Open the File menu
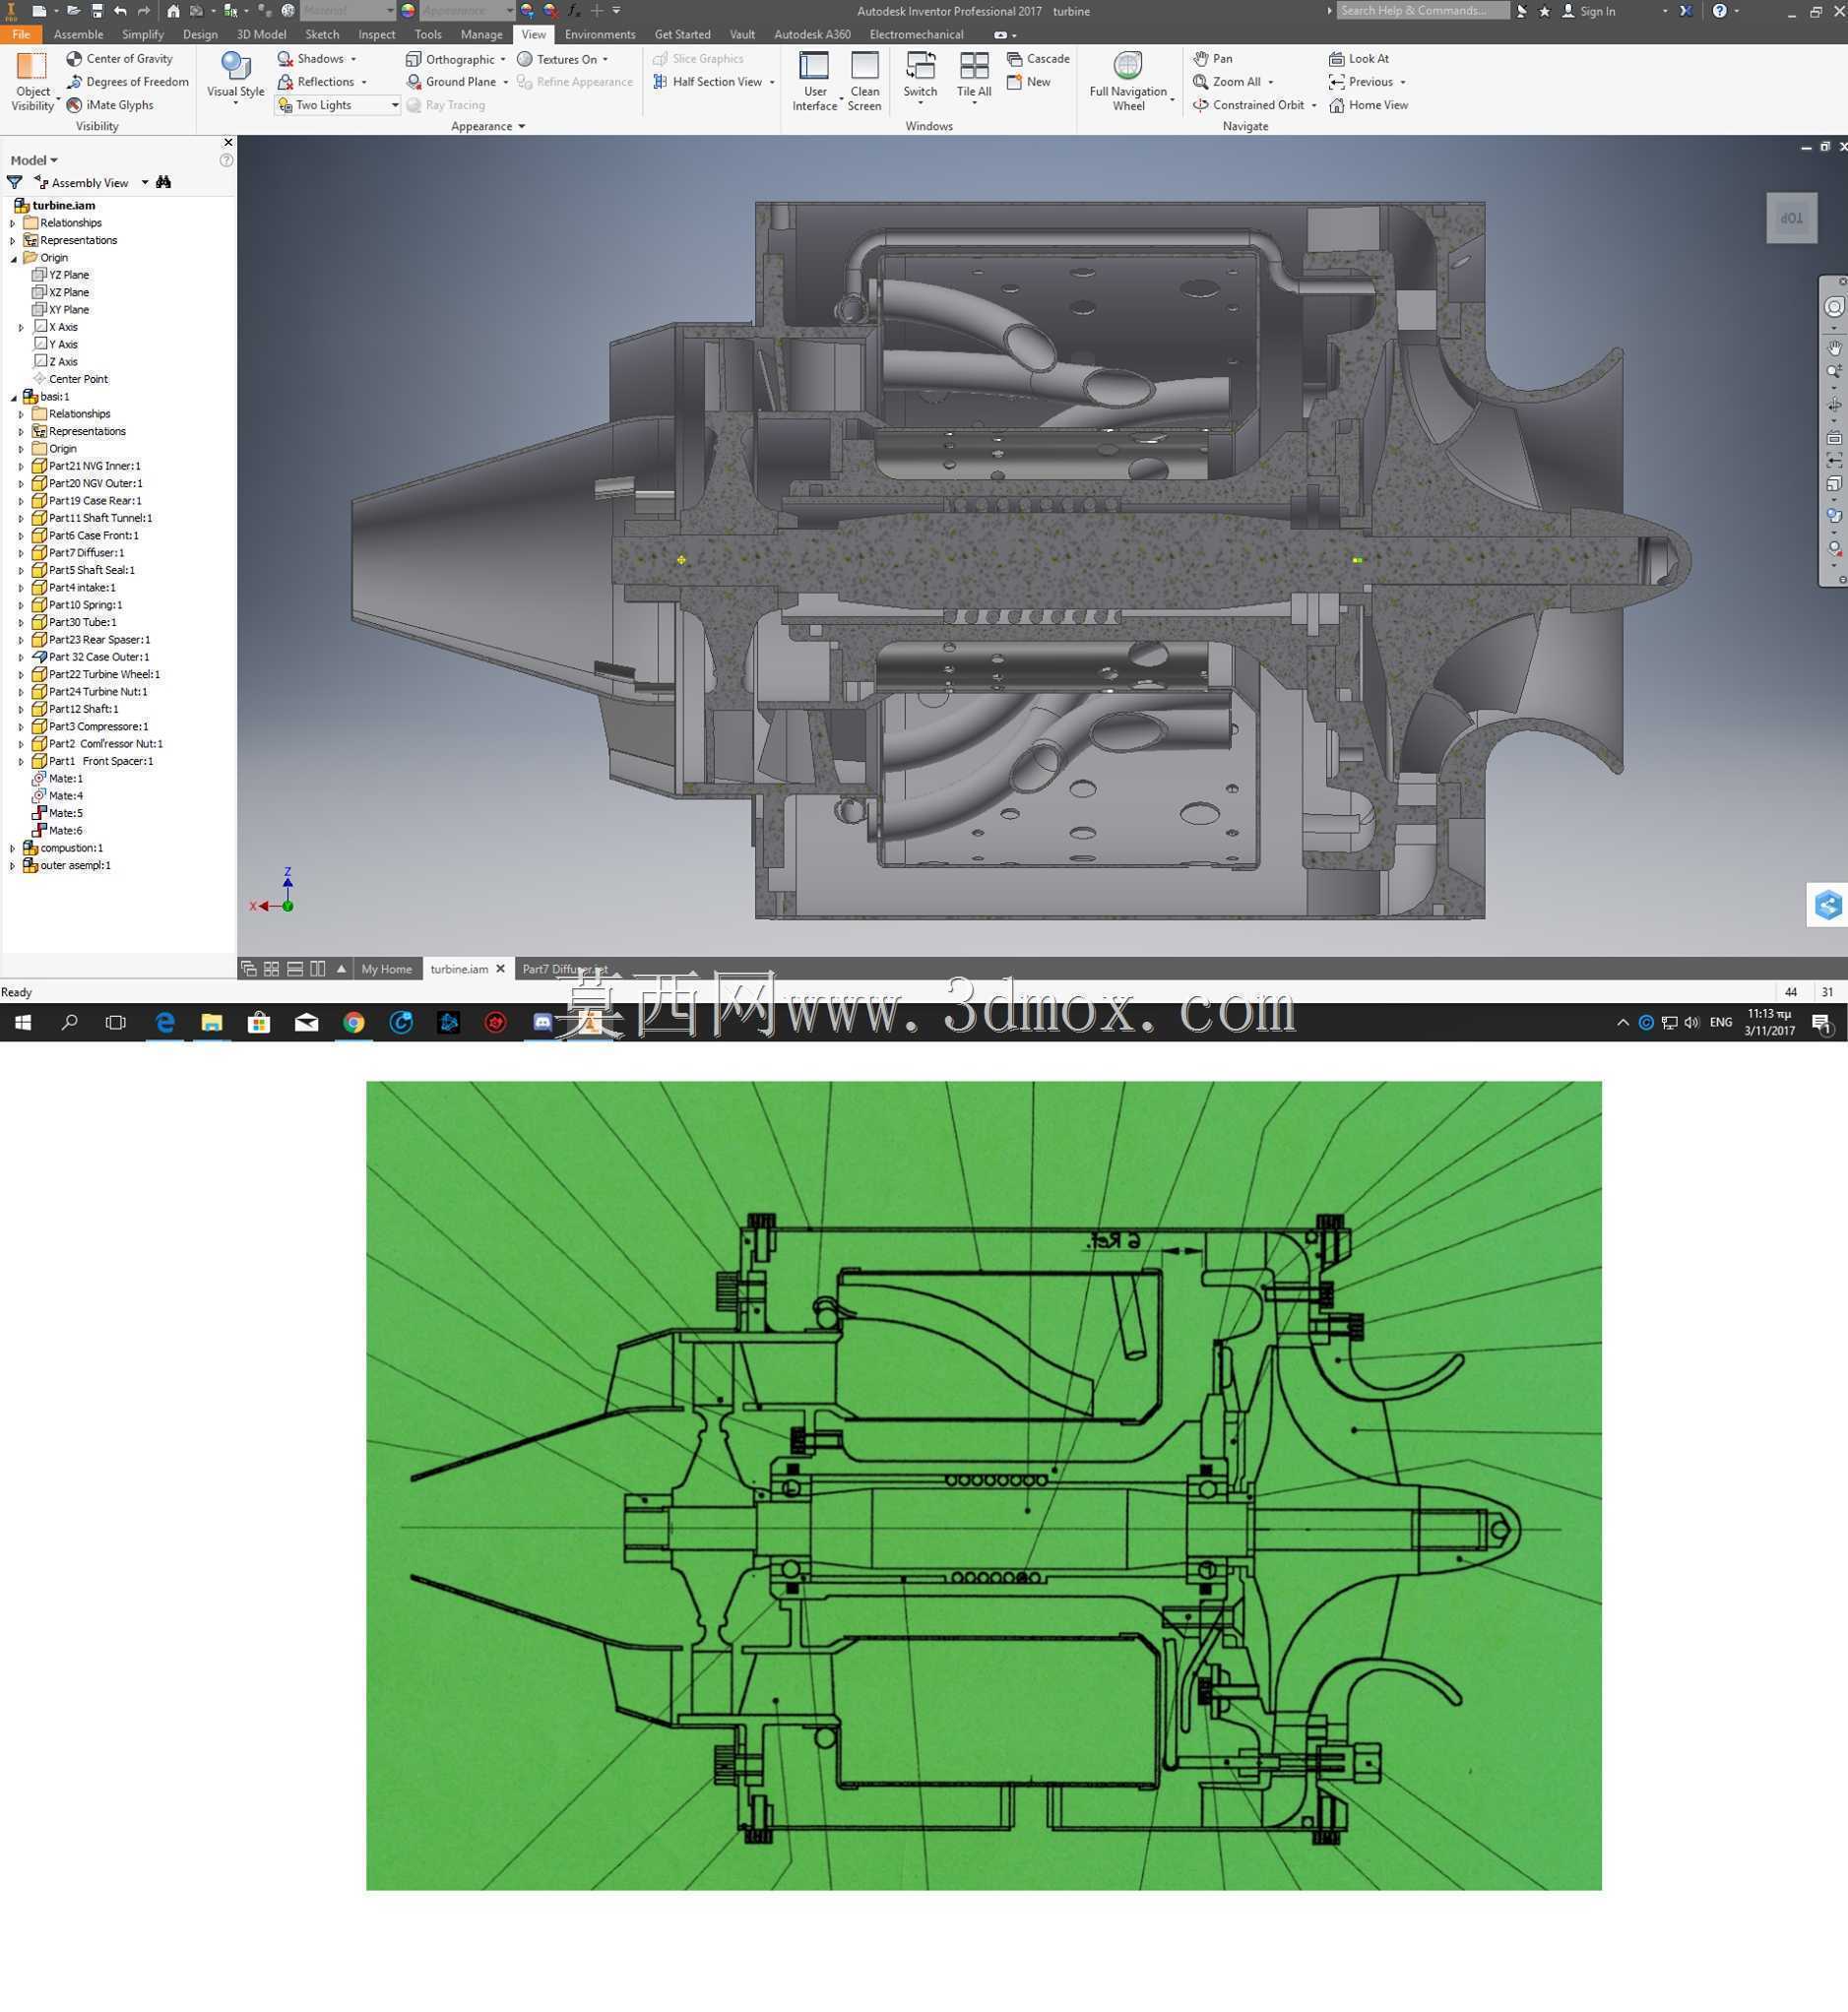Image resolution: width=1848 pixels, height=2012 pixels. click(21, 34)
